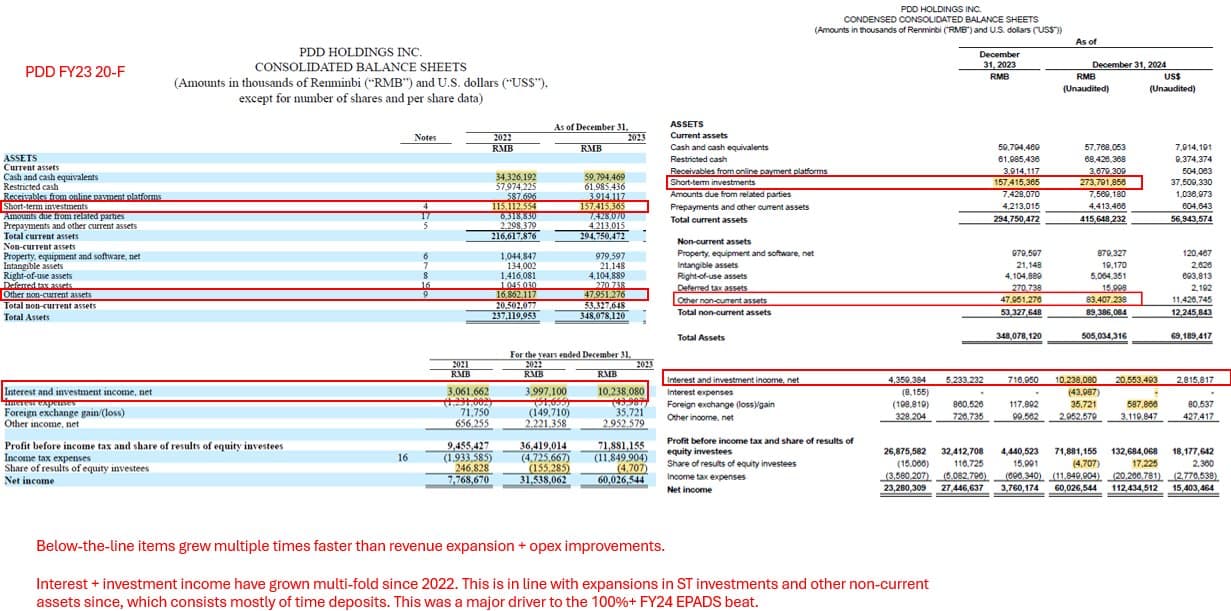Click the "Notes" column header
Viewport: 1231px width, 611px height.
click(x=425, y=137)
